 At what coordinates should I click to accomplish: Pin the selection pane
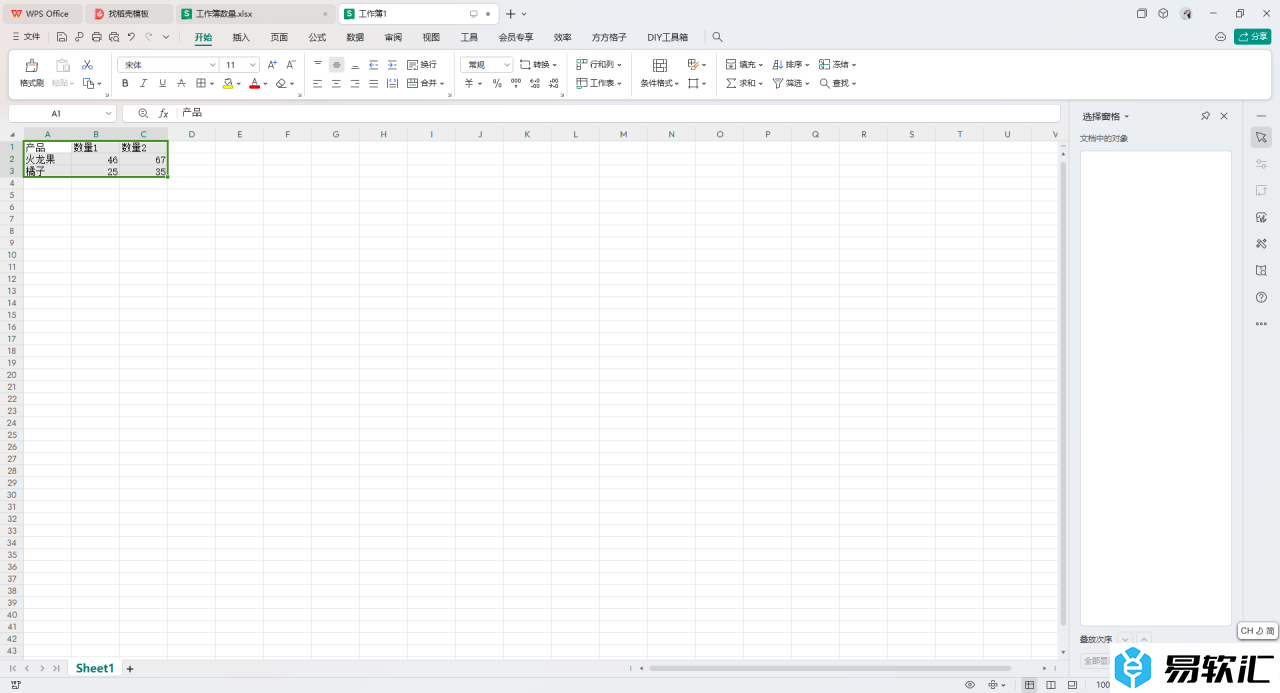pyautogui.click(x=1206, y=116)
